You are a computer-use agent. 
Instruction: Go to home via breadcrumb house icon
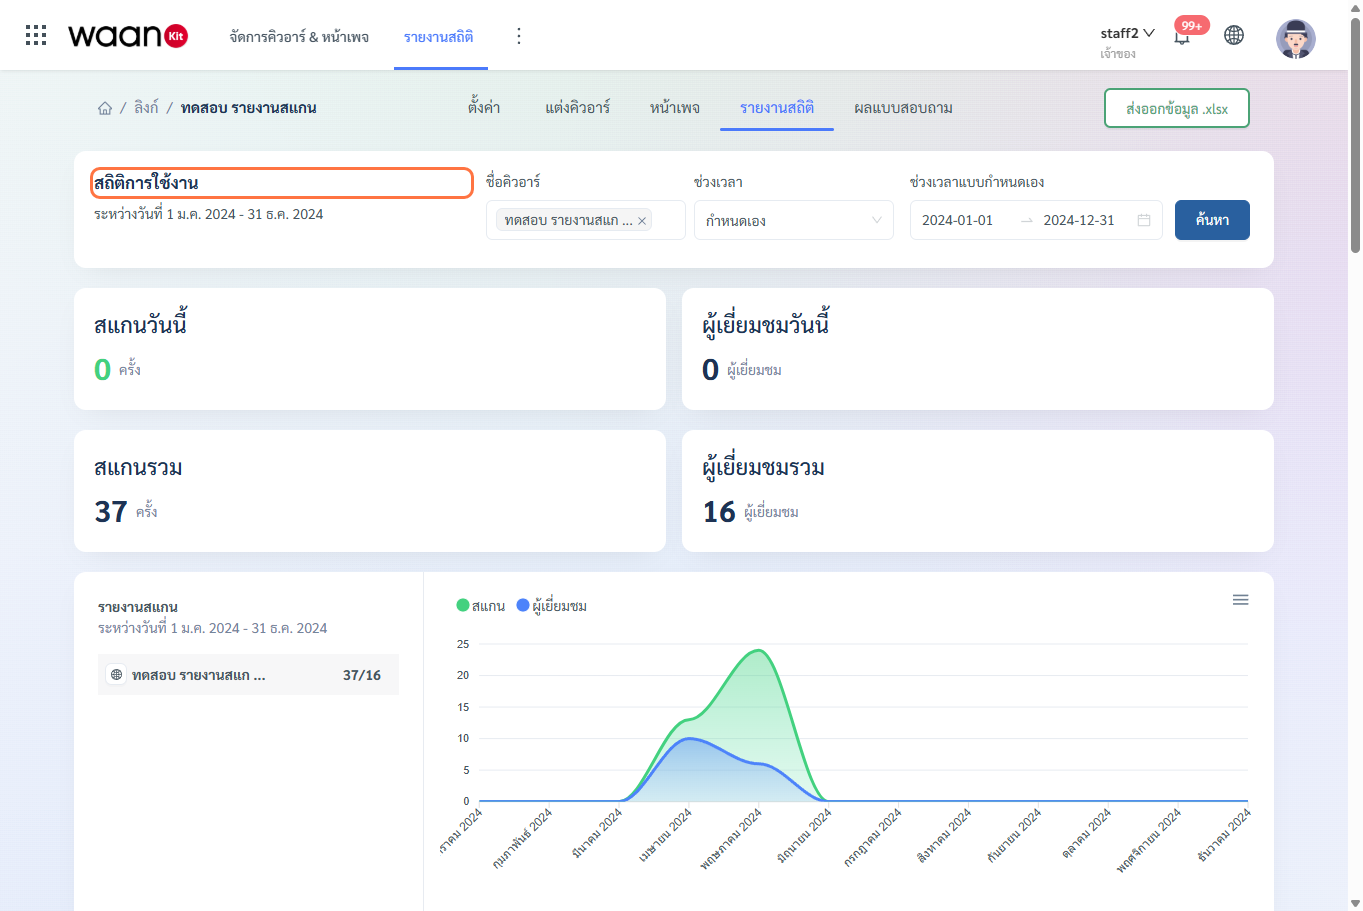(105, 108)
